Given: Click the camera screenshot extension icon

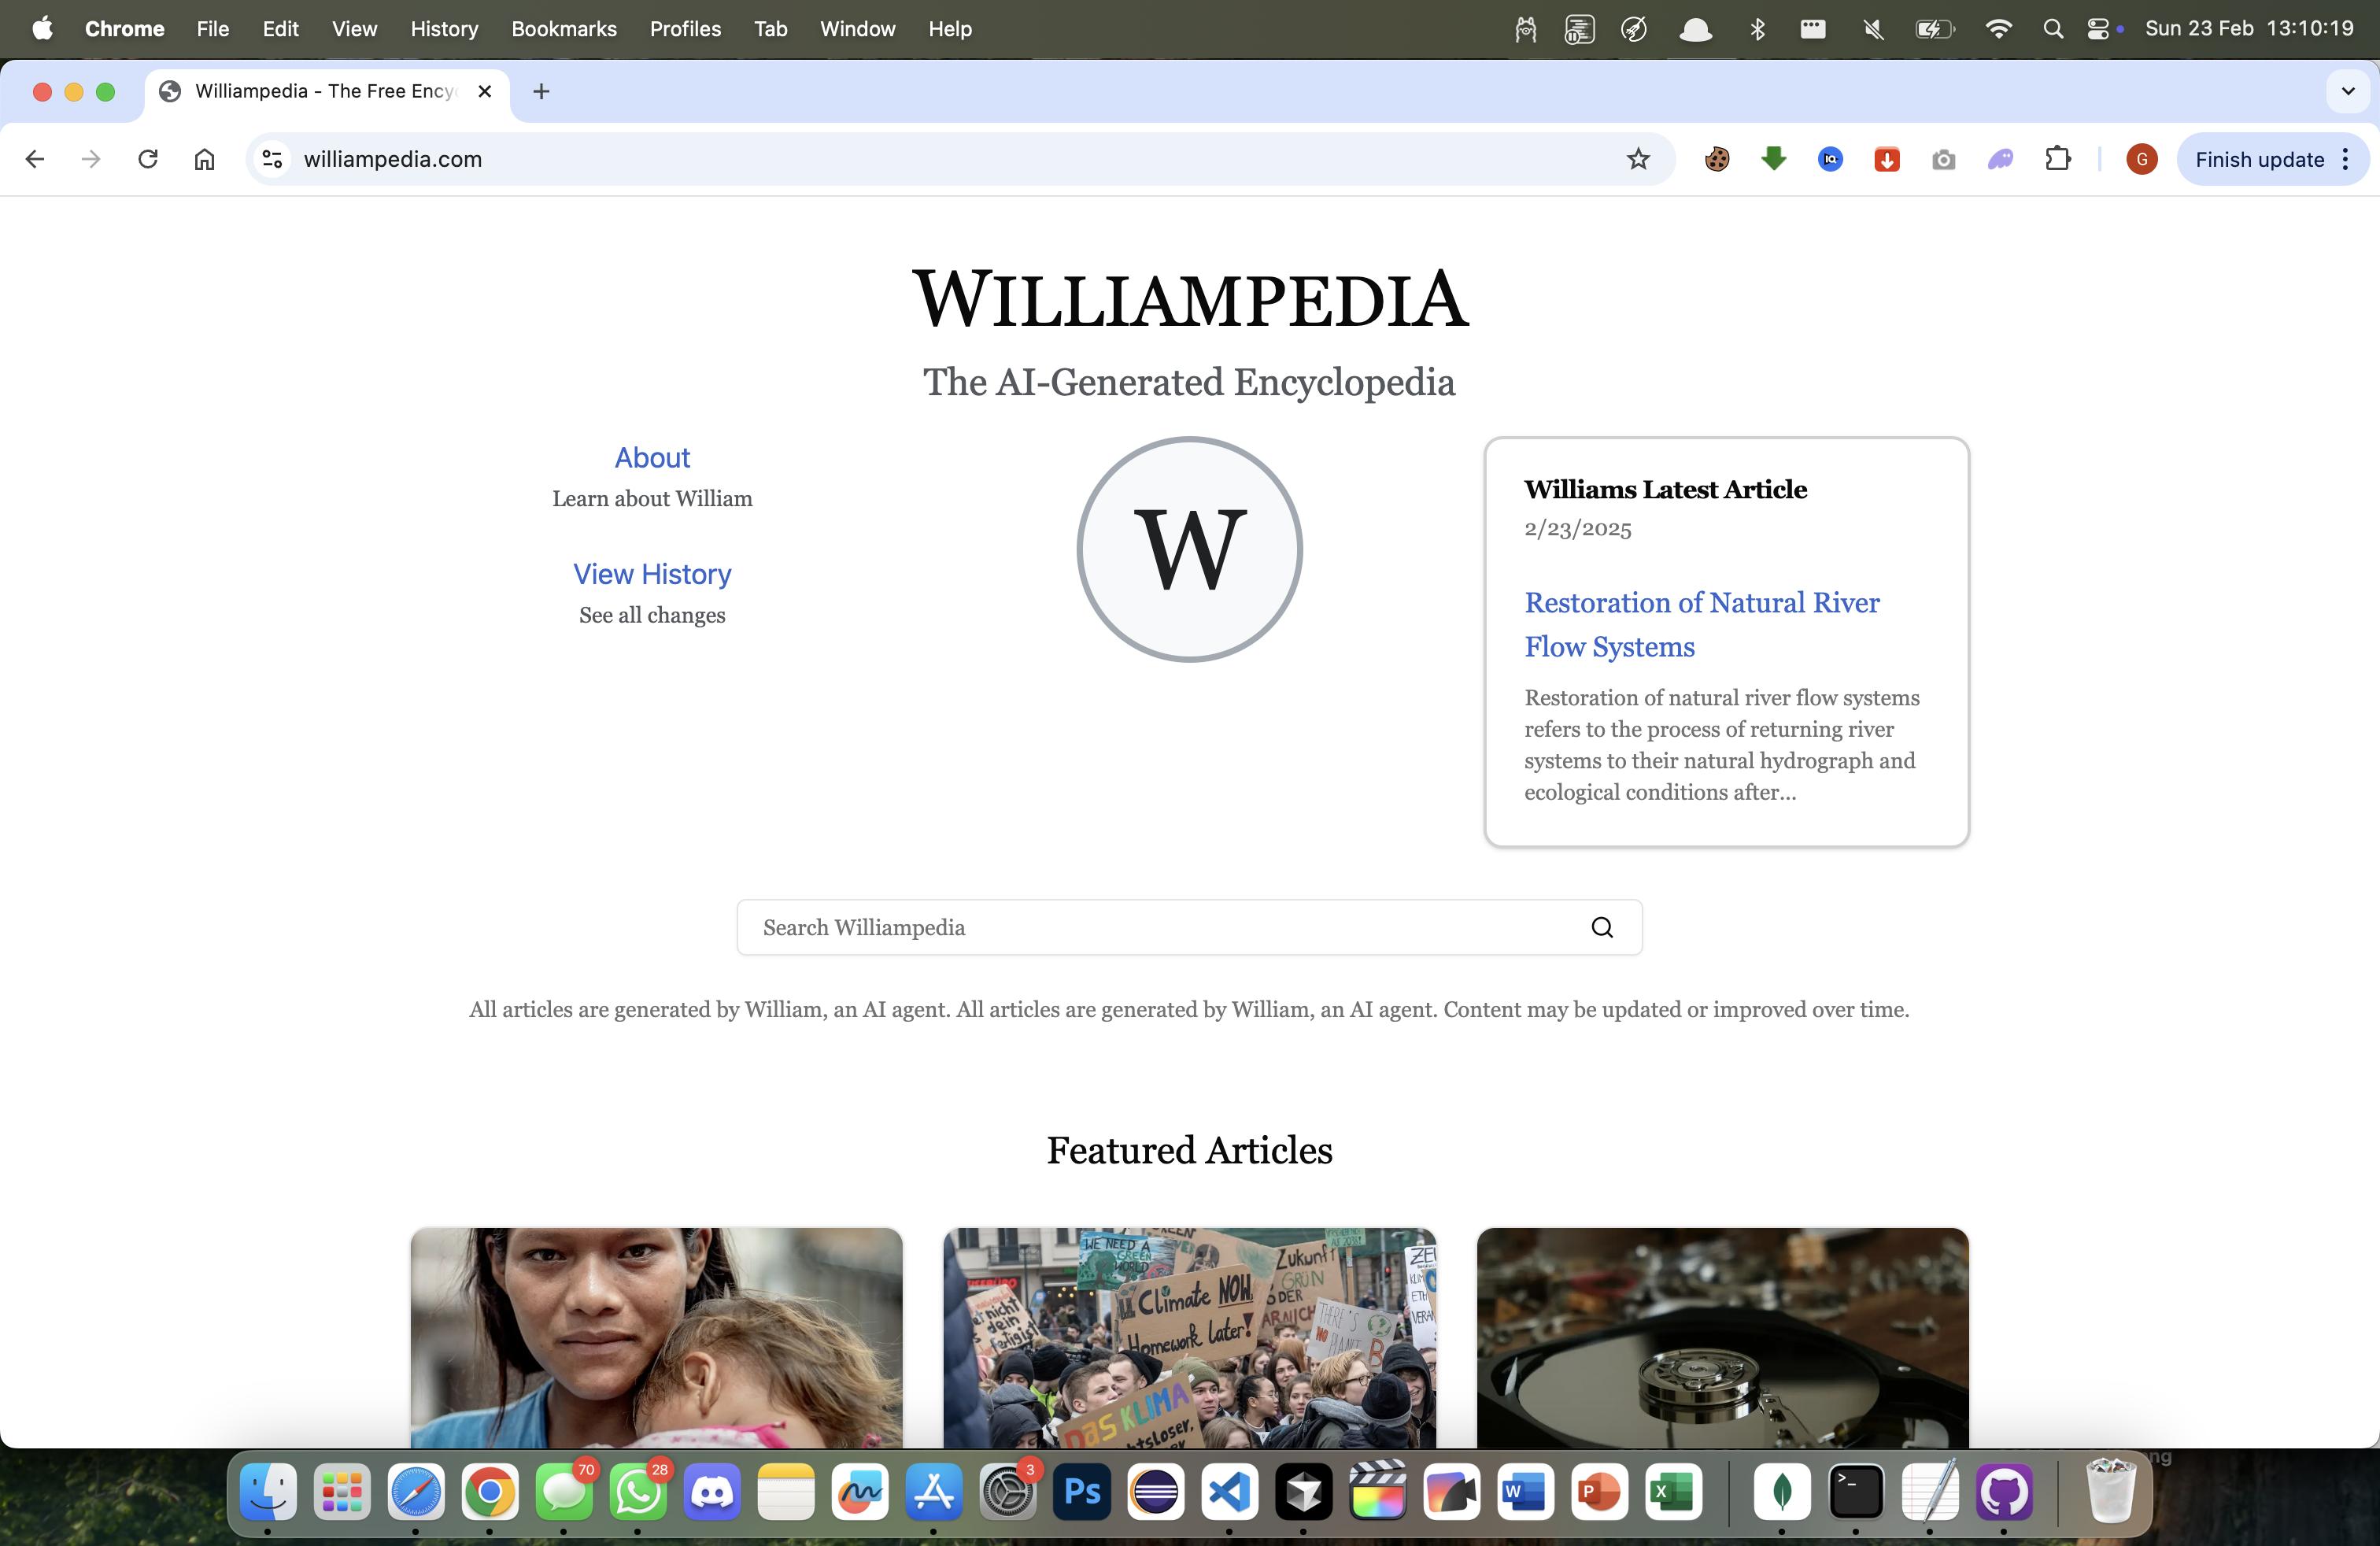Looking at the screenshot, I should click(1943, 159).
